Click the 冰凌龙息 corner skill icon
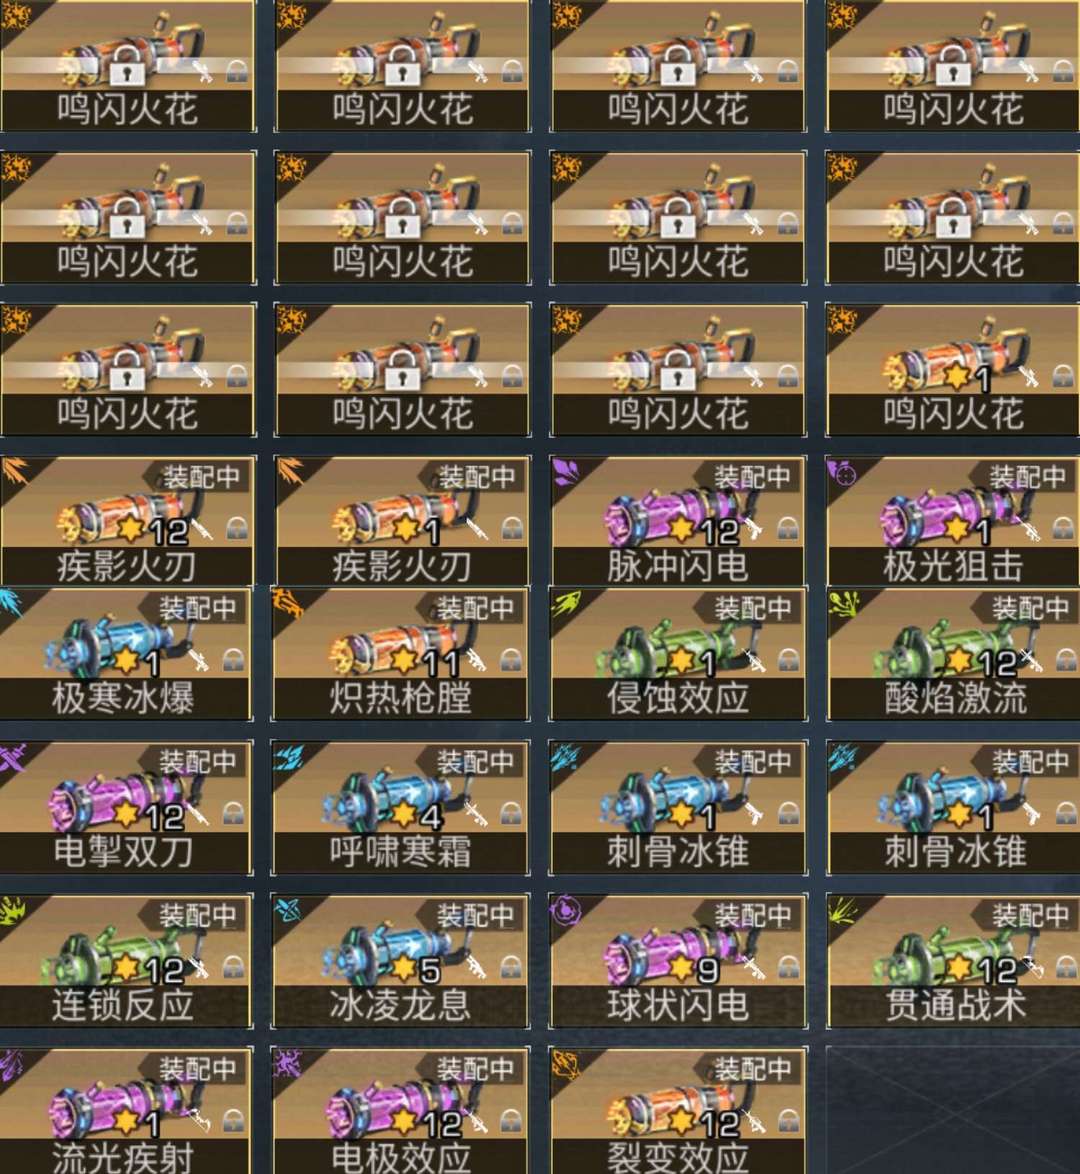The image size is (1080, 1174). (x=289, y=910)
